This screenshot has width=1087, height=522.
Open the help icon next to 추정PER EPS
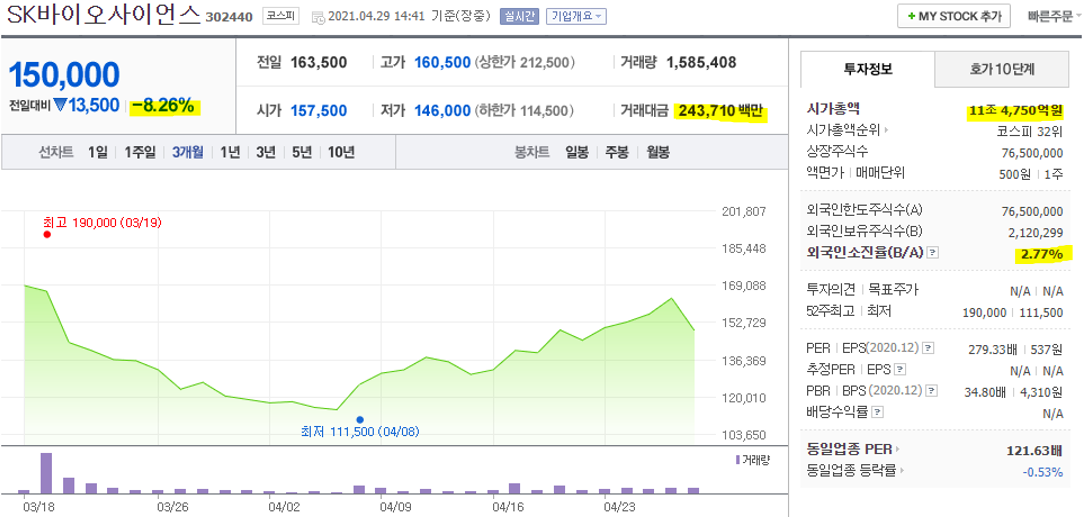(901, 370)
